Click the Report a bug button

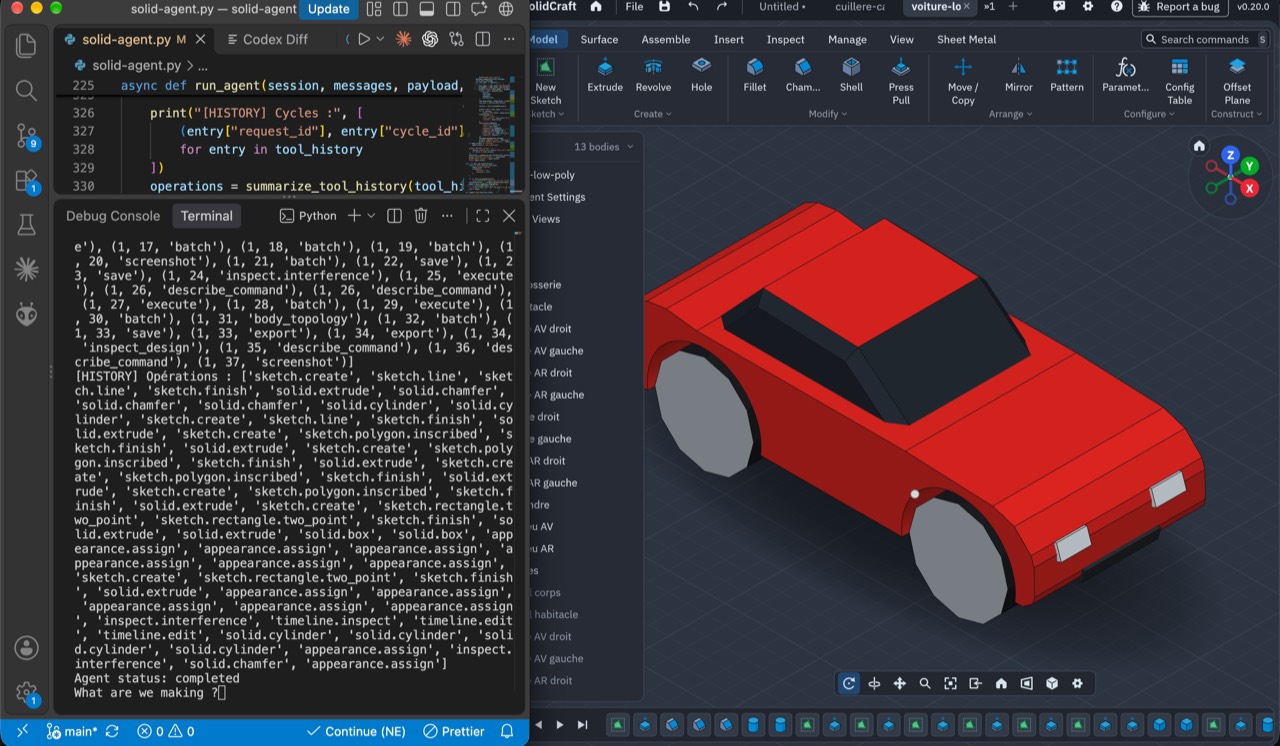(1180, 7)
